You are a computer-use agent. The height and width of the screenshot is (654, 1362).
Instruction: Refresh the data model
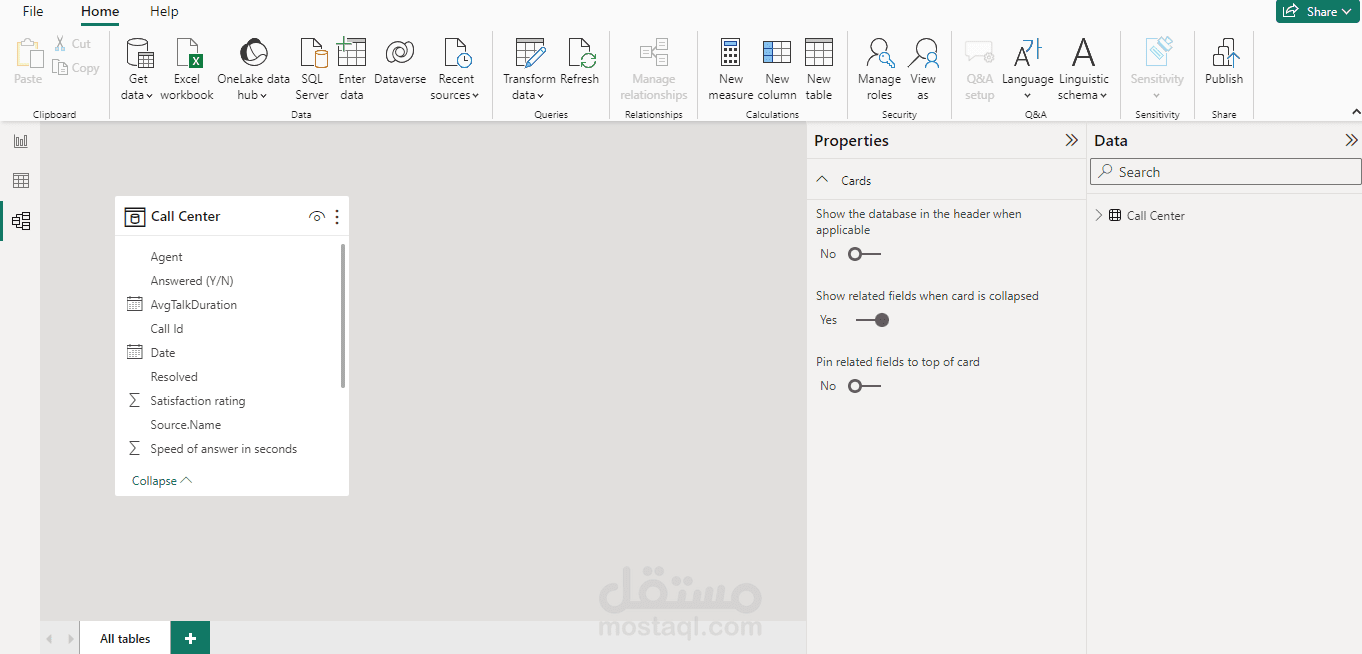pyautogui.click(x=580, y=62)
